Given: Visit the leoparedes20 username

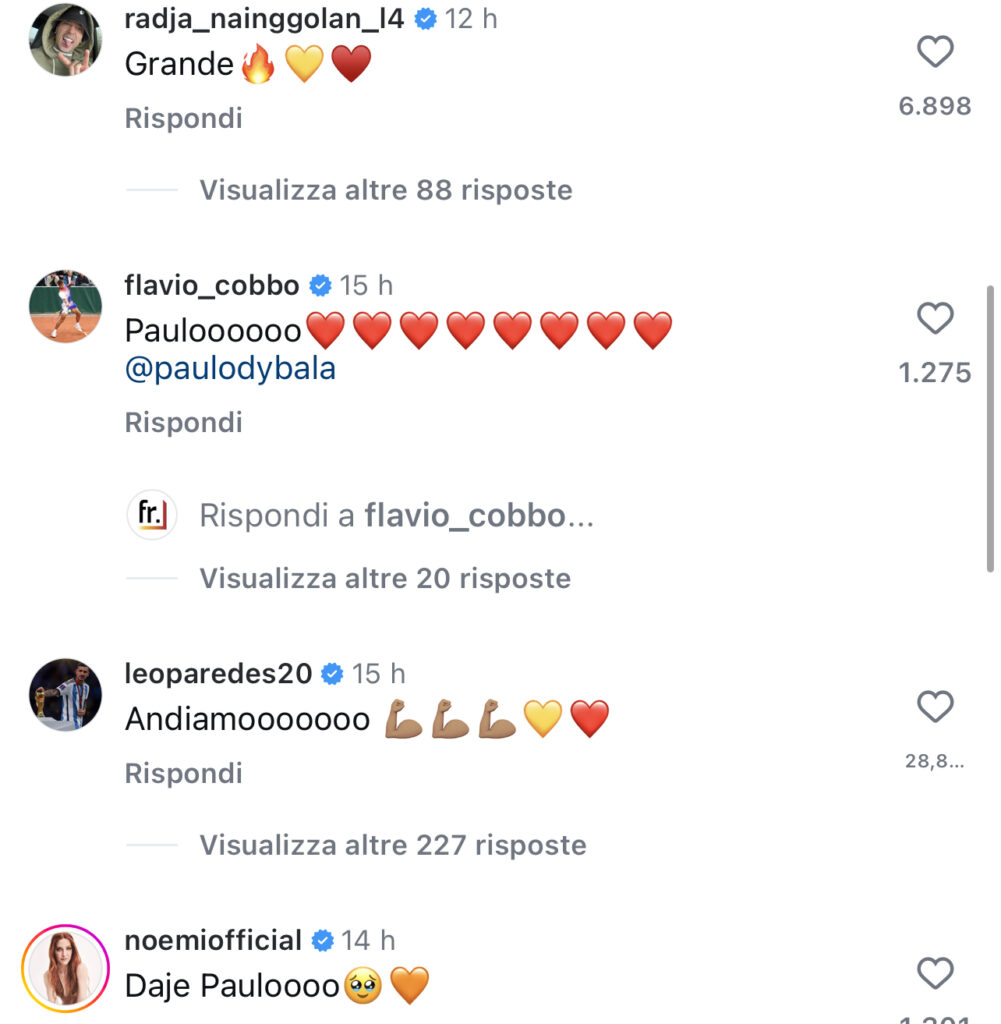Looking at the screenshot, I should click(218, 673).
